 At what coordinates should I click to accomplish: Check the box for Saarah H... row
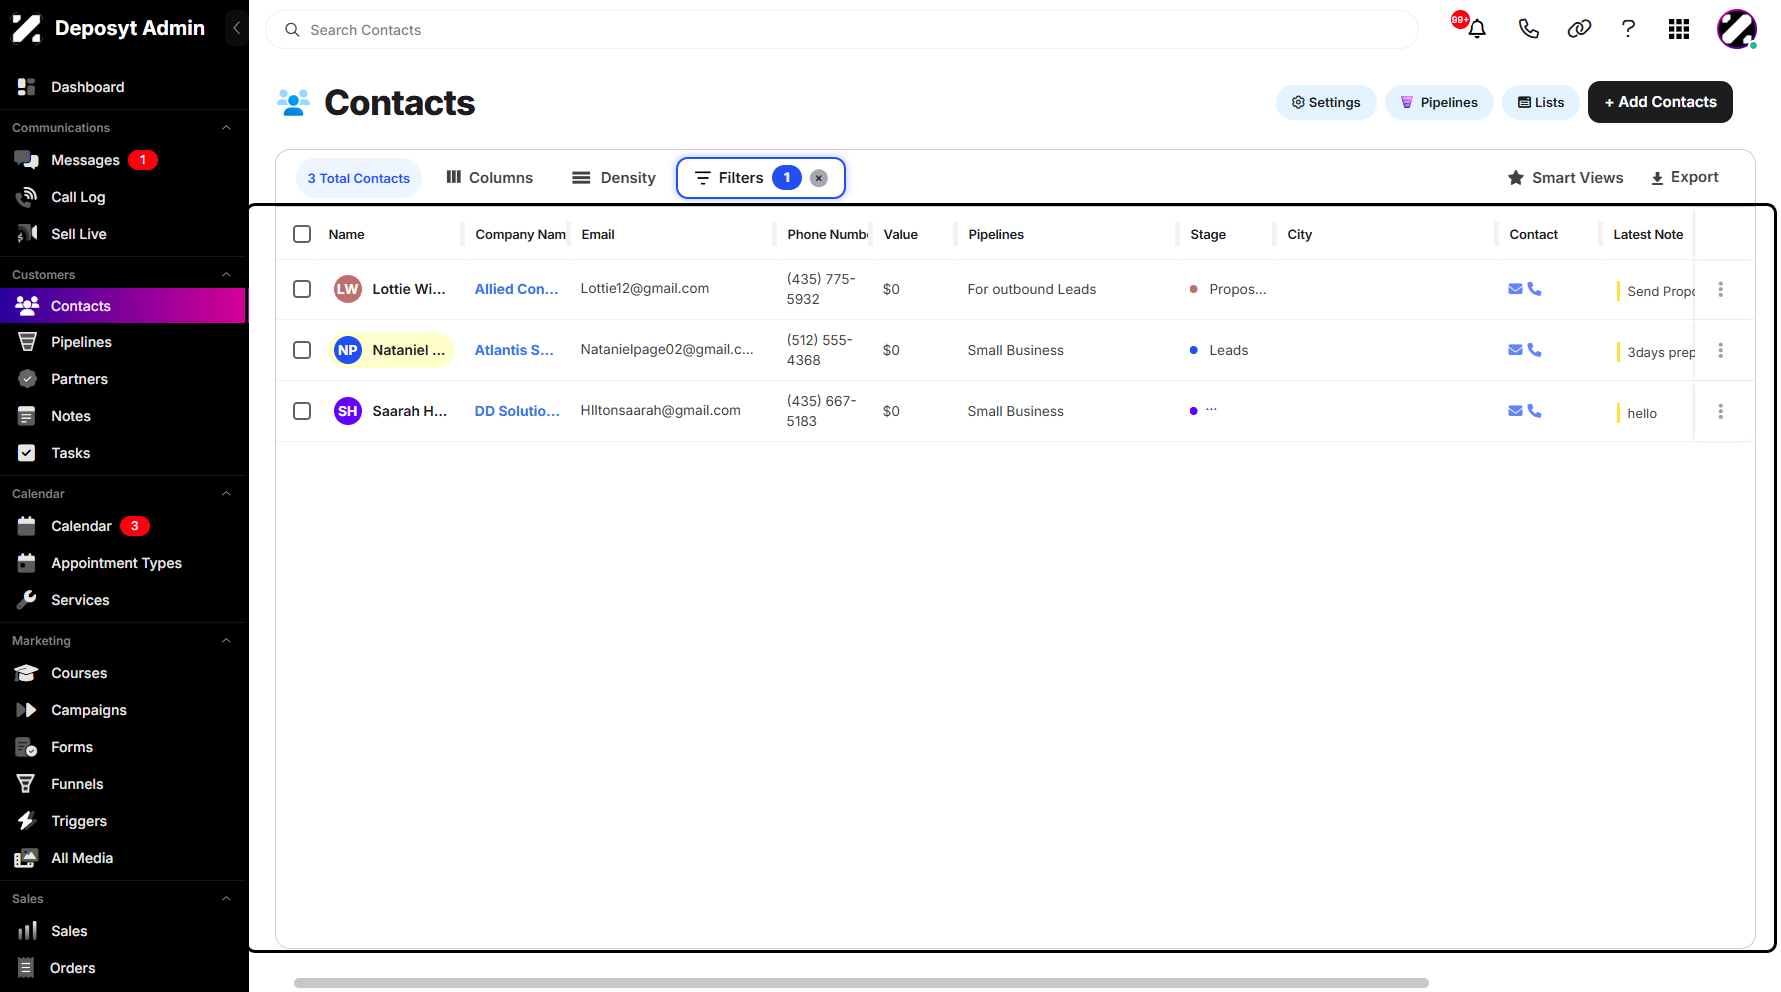coord(302,411)
